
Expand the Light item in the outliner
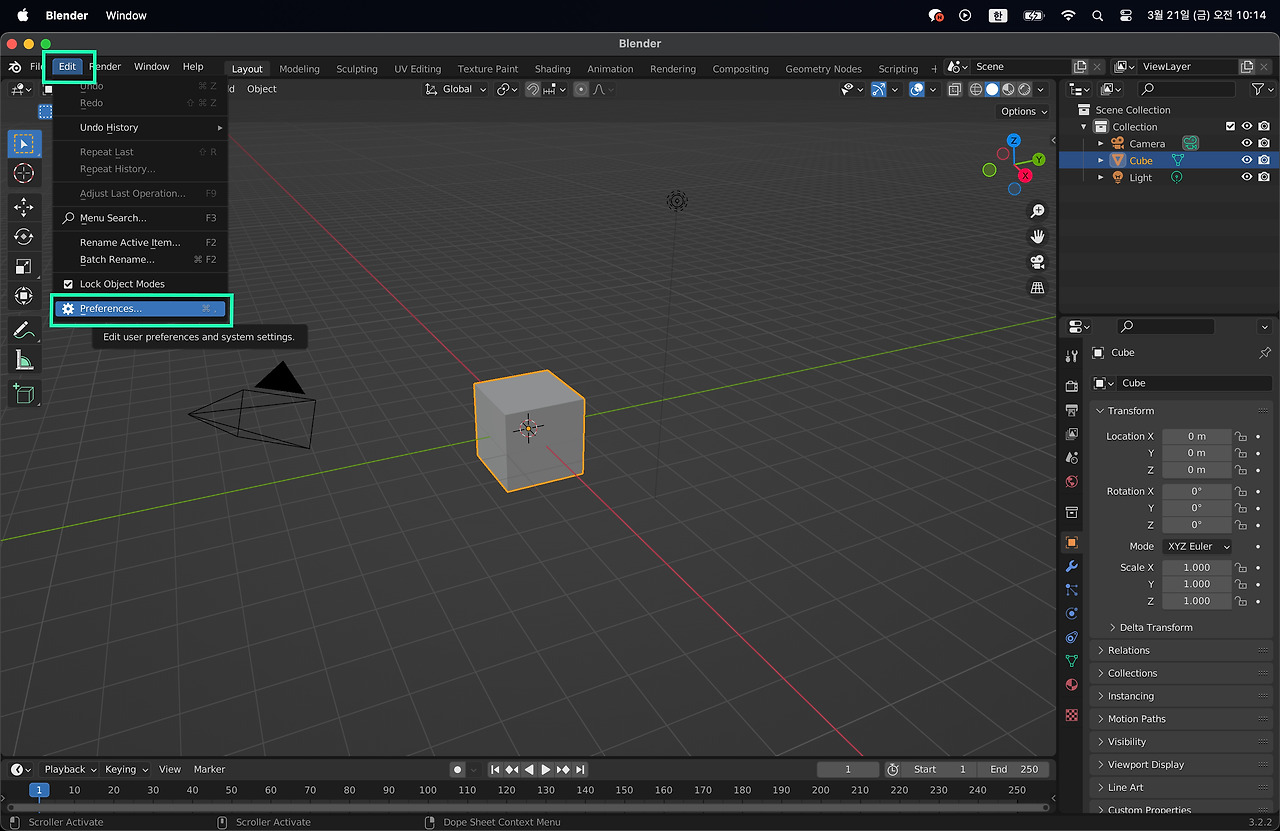(x=1101, y=178)
